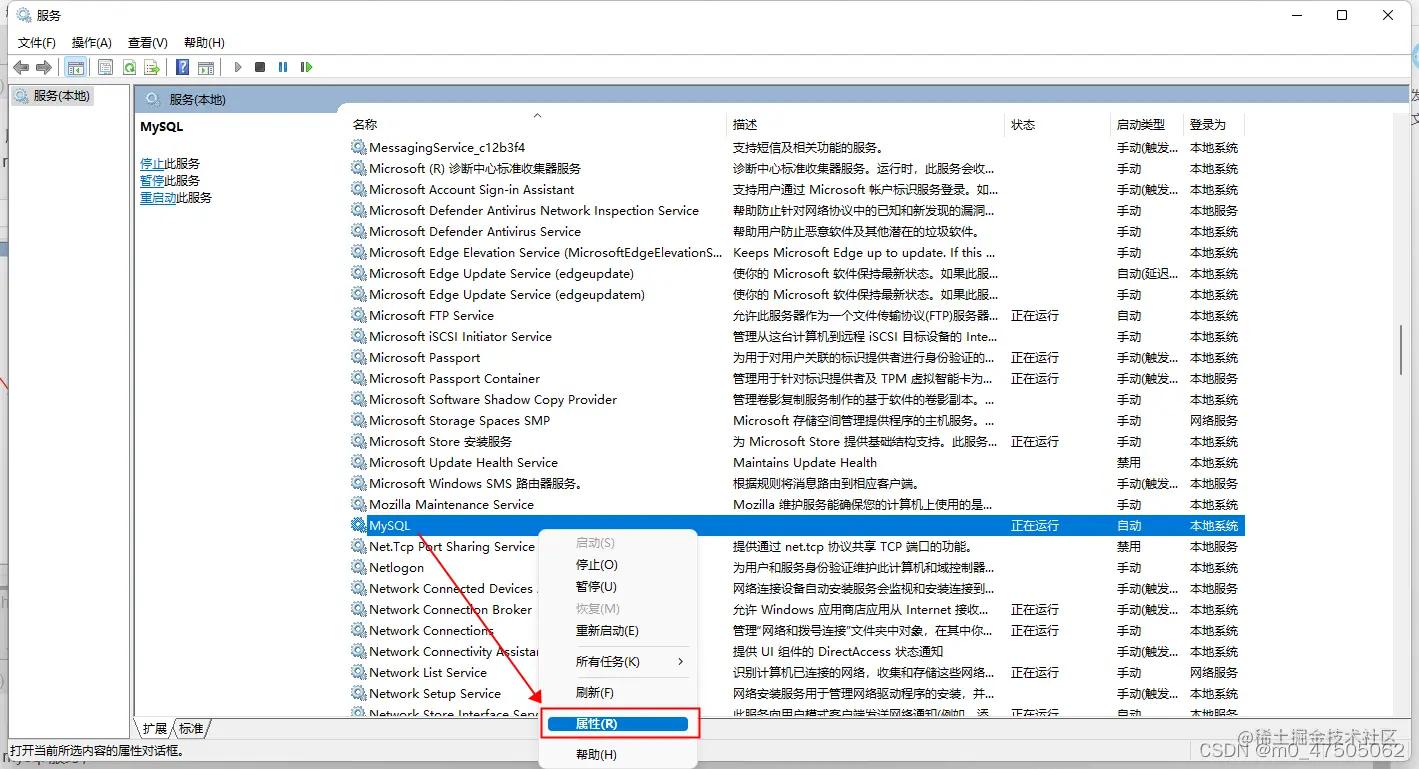The height and width of the screenshot is (769, 1419).
Task: Select the Netlogon service row
Action: 796,567
